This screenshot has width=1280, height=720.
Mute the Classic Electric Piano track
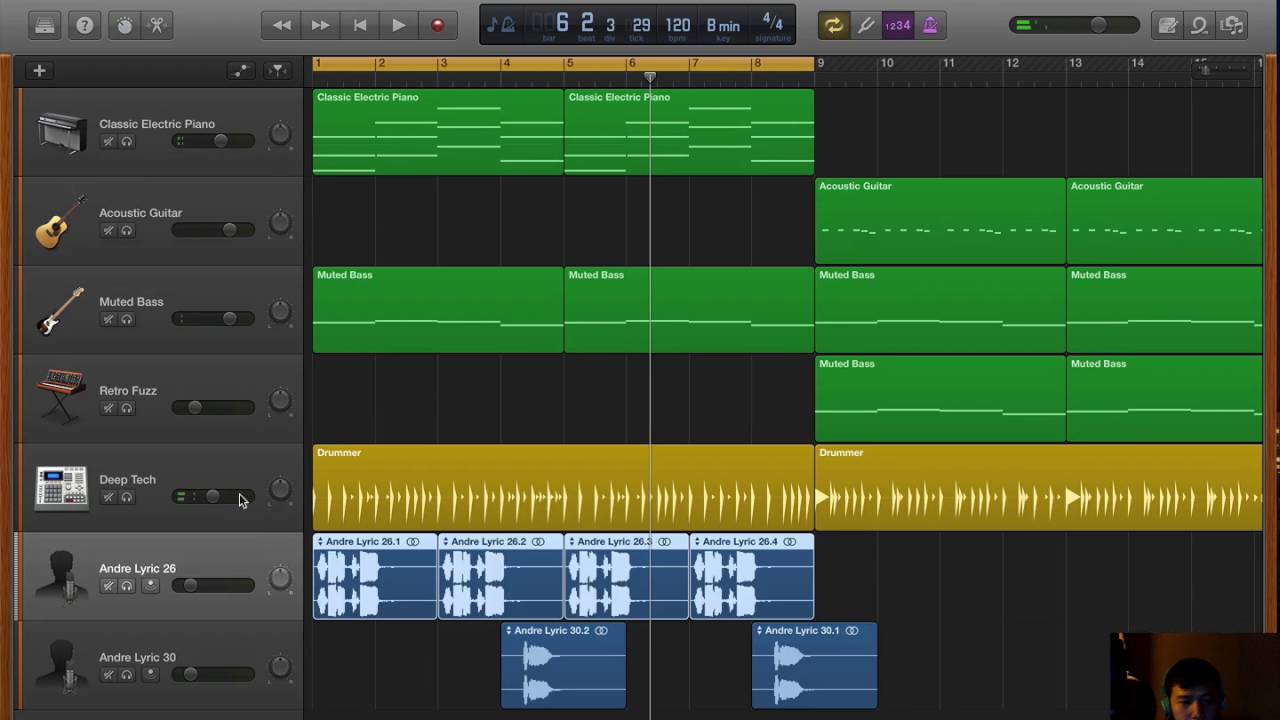[x=108, y=142]
